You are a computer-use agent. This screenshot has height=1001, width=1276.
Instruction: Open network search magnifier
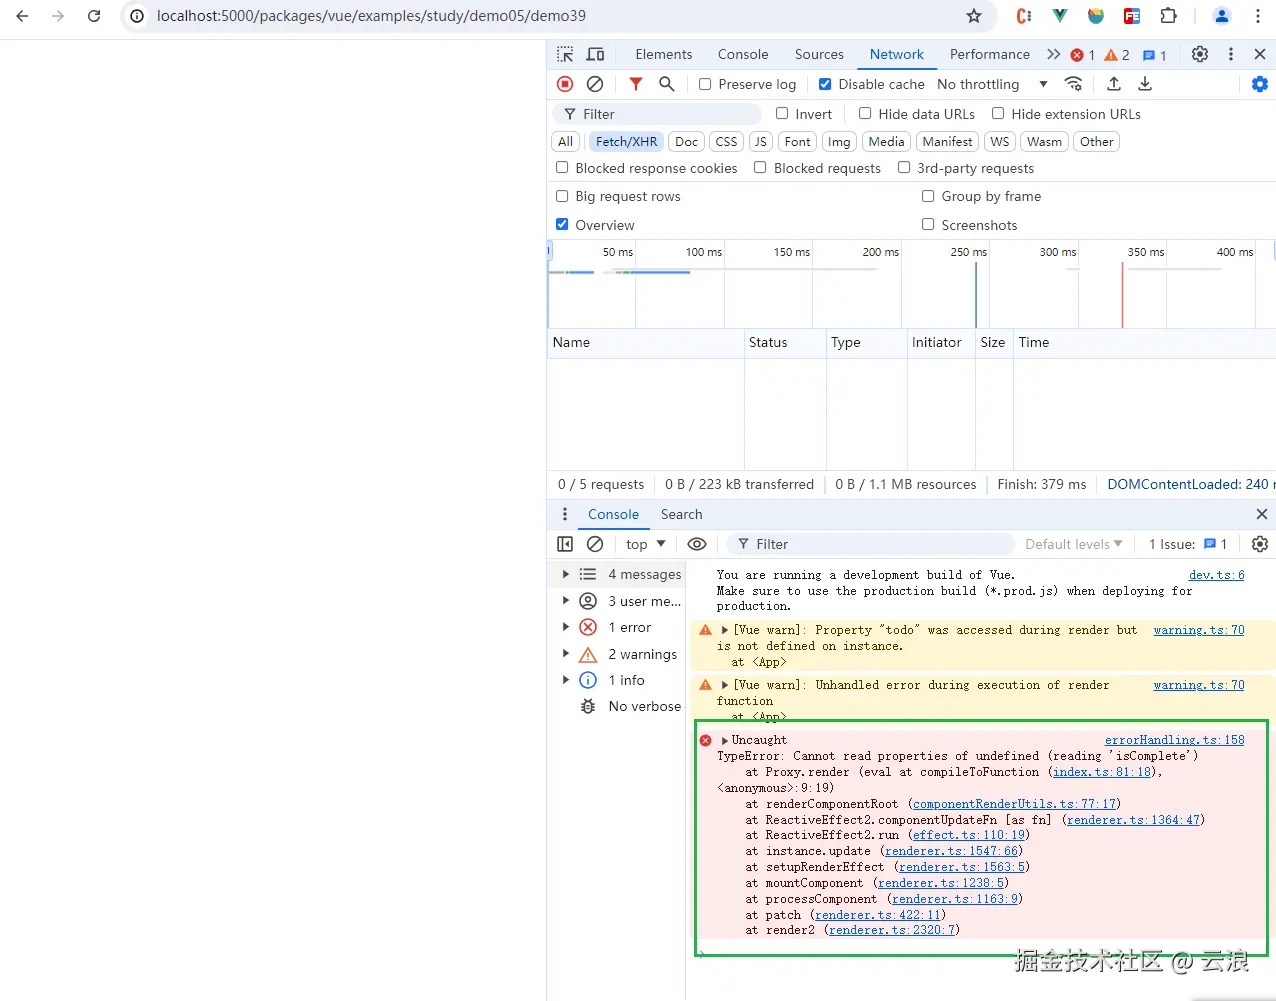[x=667, y=84]
